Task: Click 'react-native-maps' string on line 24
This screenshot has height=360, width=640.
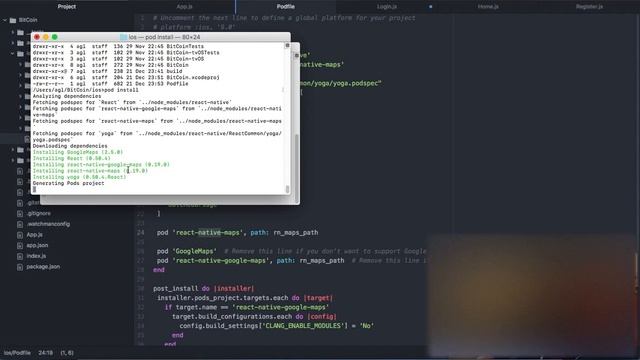Action: [208, 233]
